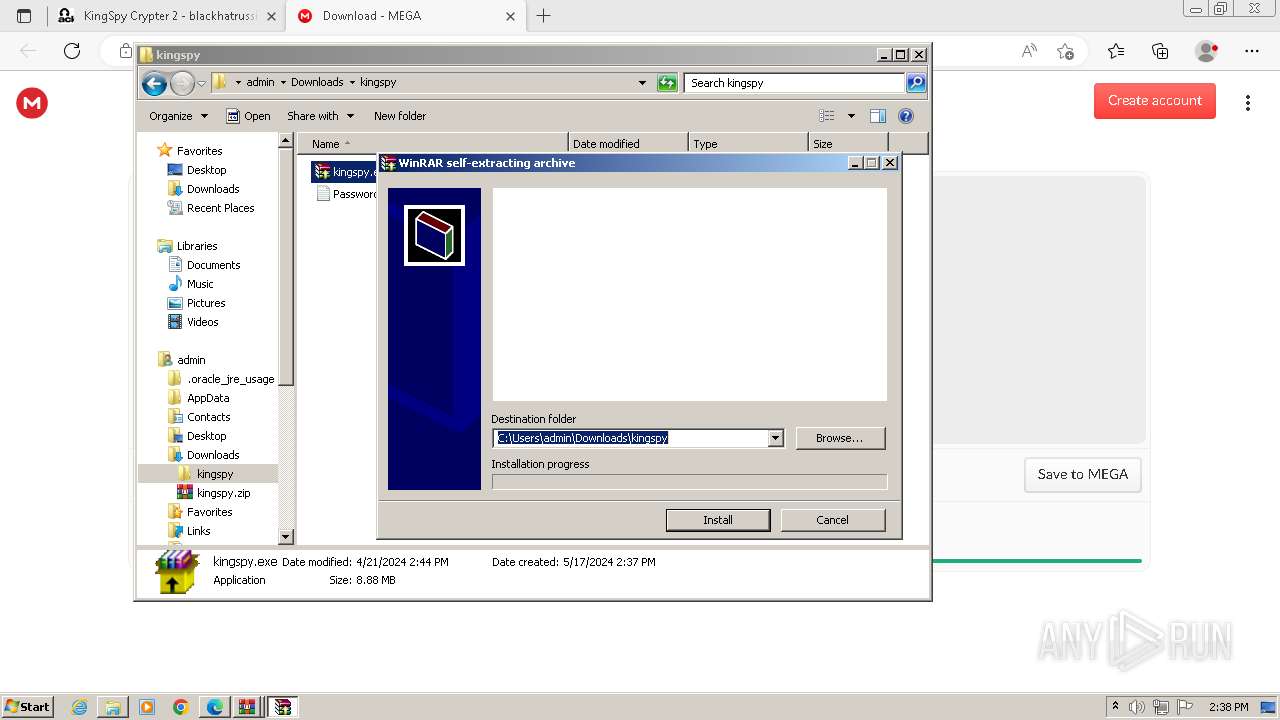Sort by the Type column header

(748, 144)
